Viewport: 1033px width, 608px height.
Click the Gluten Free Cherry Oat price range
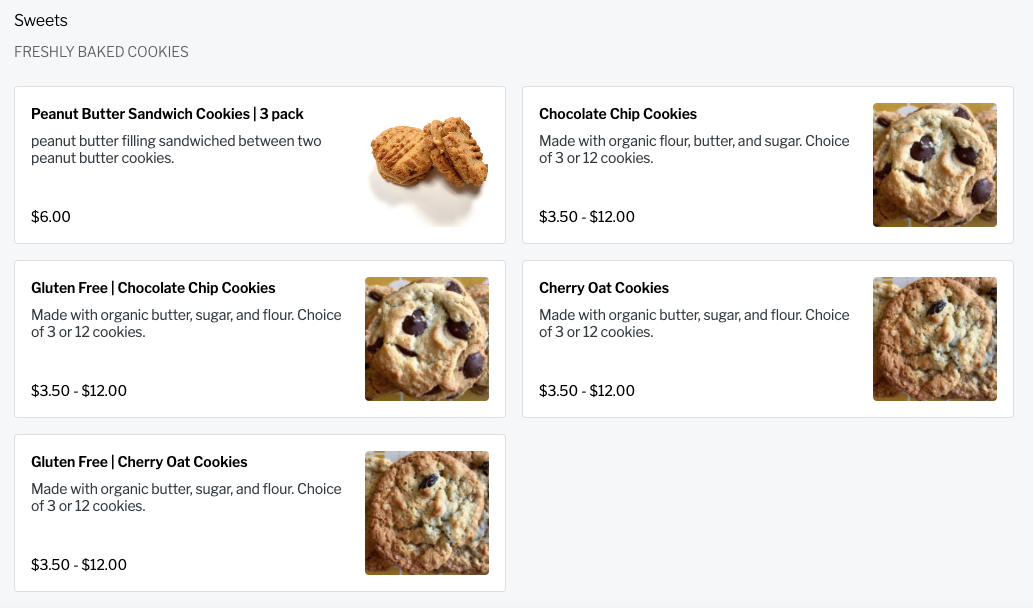point(79,565)
